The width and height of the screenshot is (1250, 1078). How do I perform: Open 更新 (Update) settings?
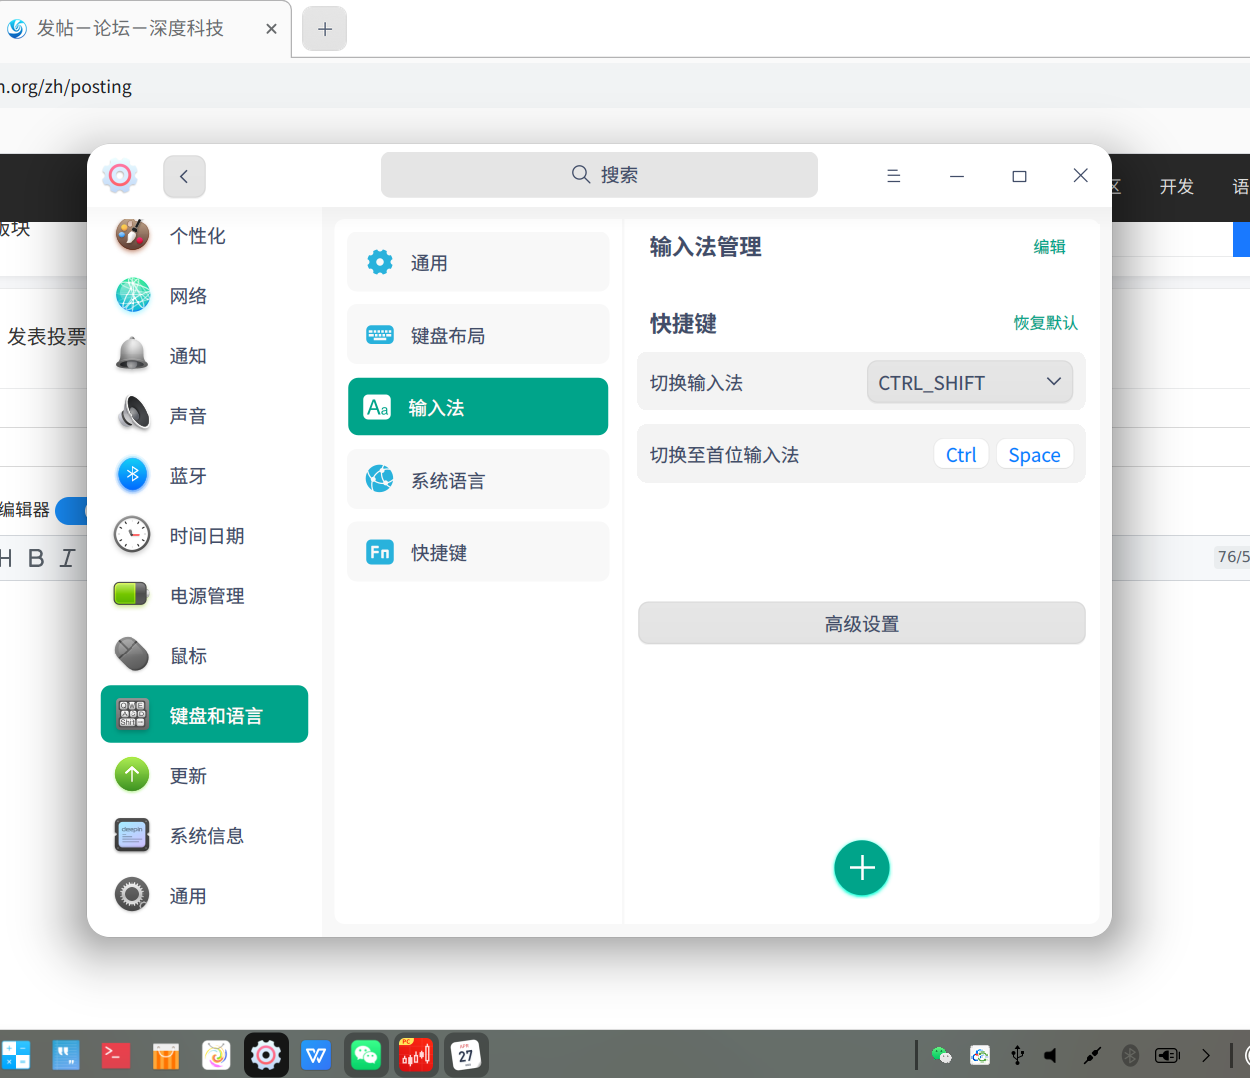(204, 776)
